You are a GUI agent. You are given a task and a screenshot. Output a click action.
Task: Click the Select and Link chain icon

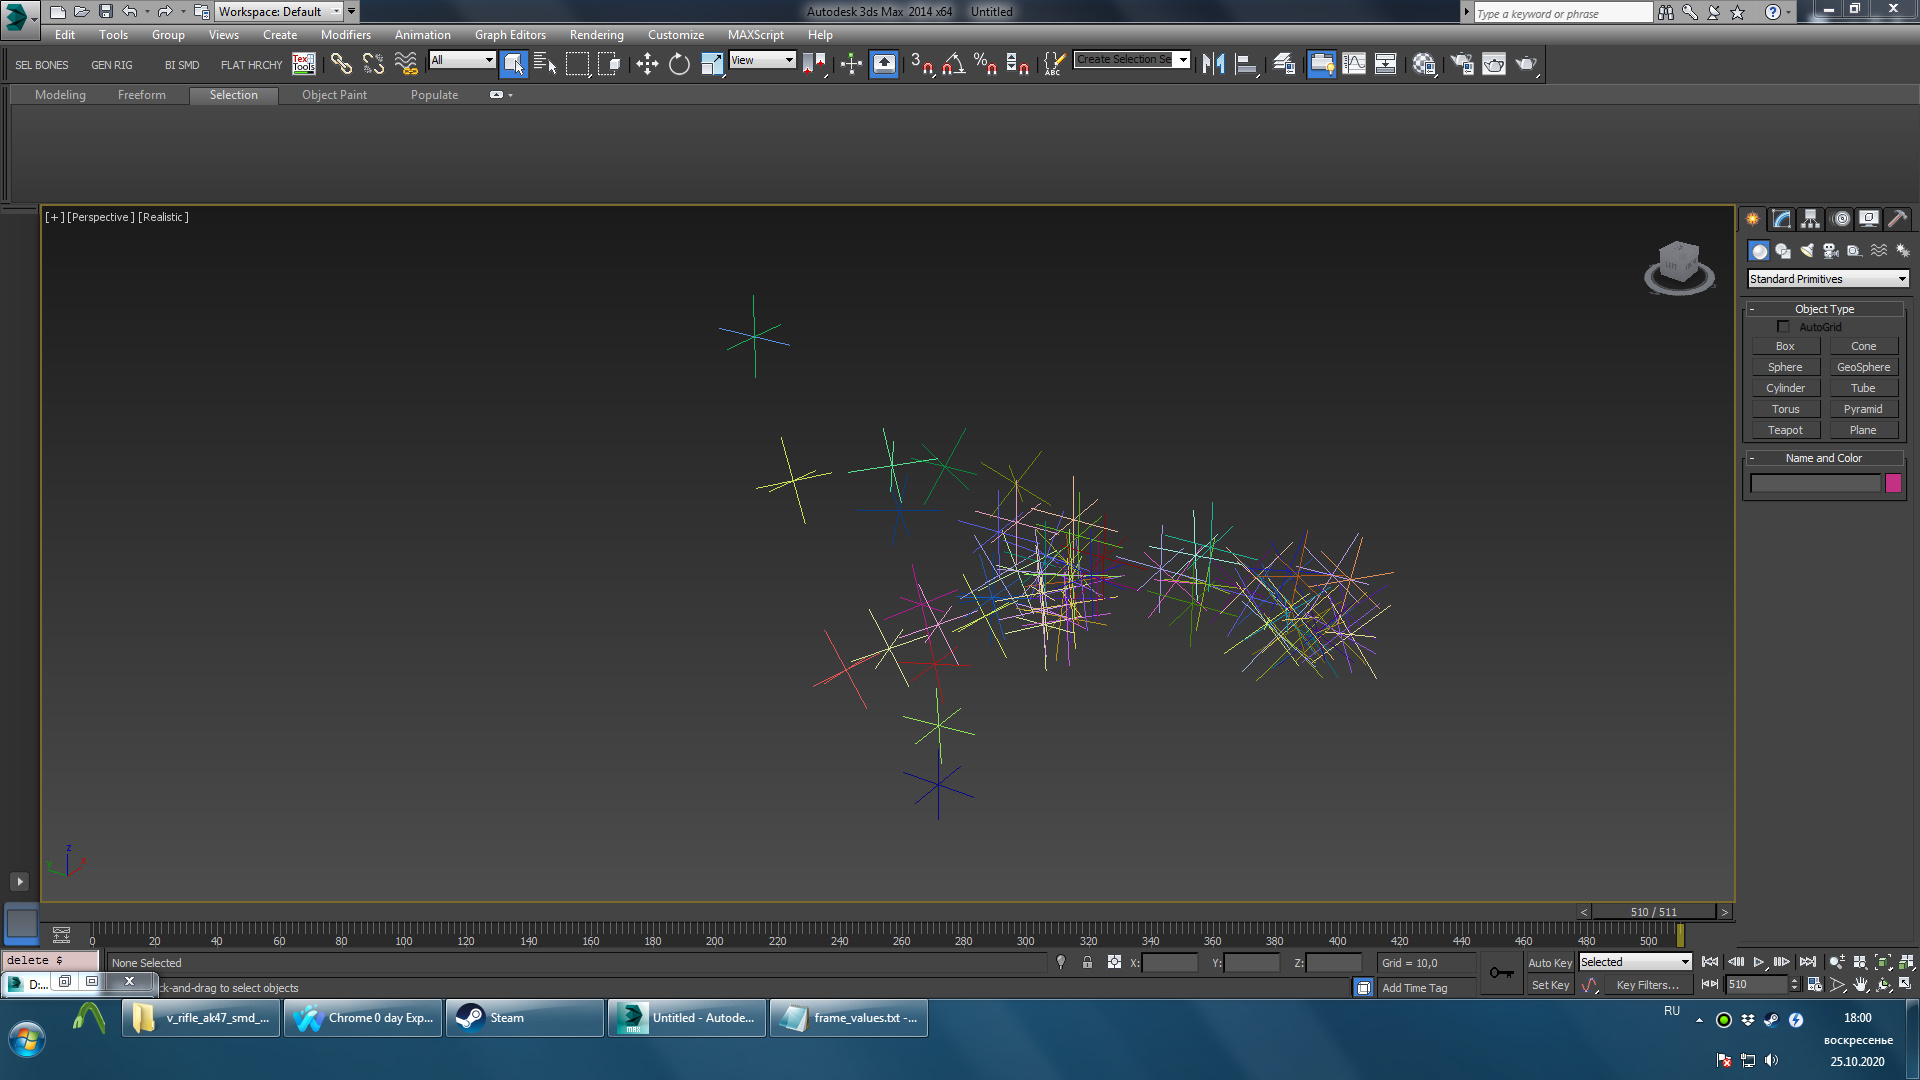341,65
